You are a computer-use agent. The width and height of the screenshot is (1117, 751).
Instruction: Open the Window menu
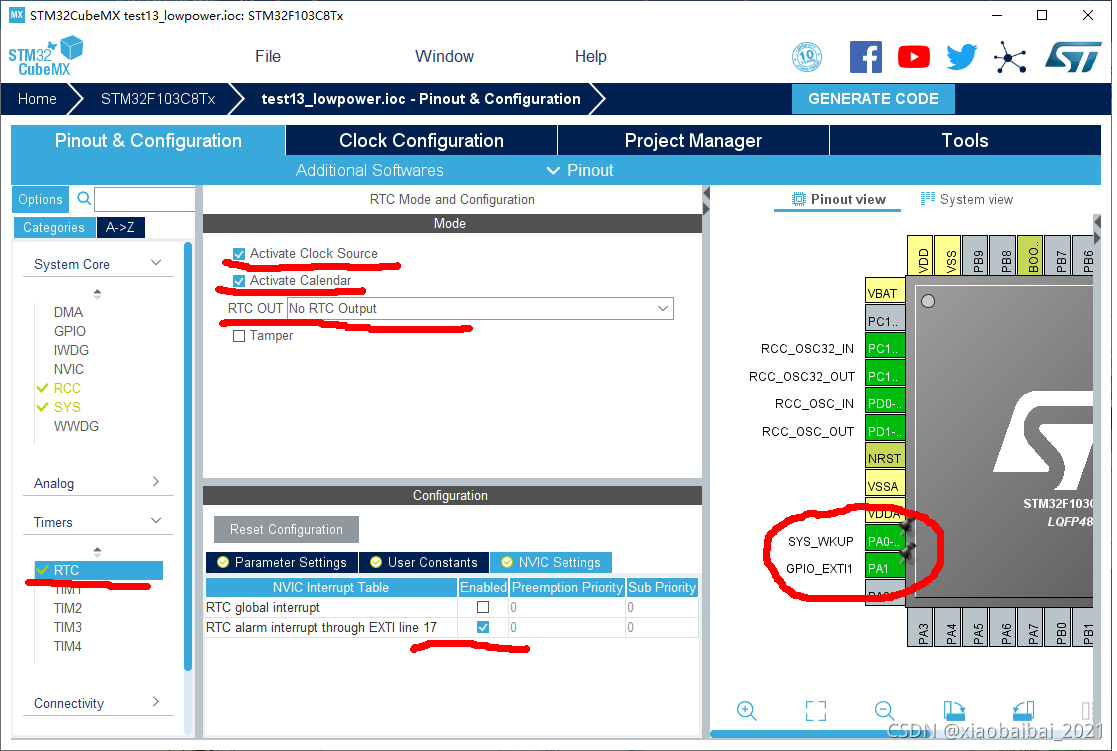point(445,56)
